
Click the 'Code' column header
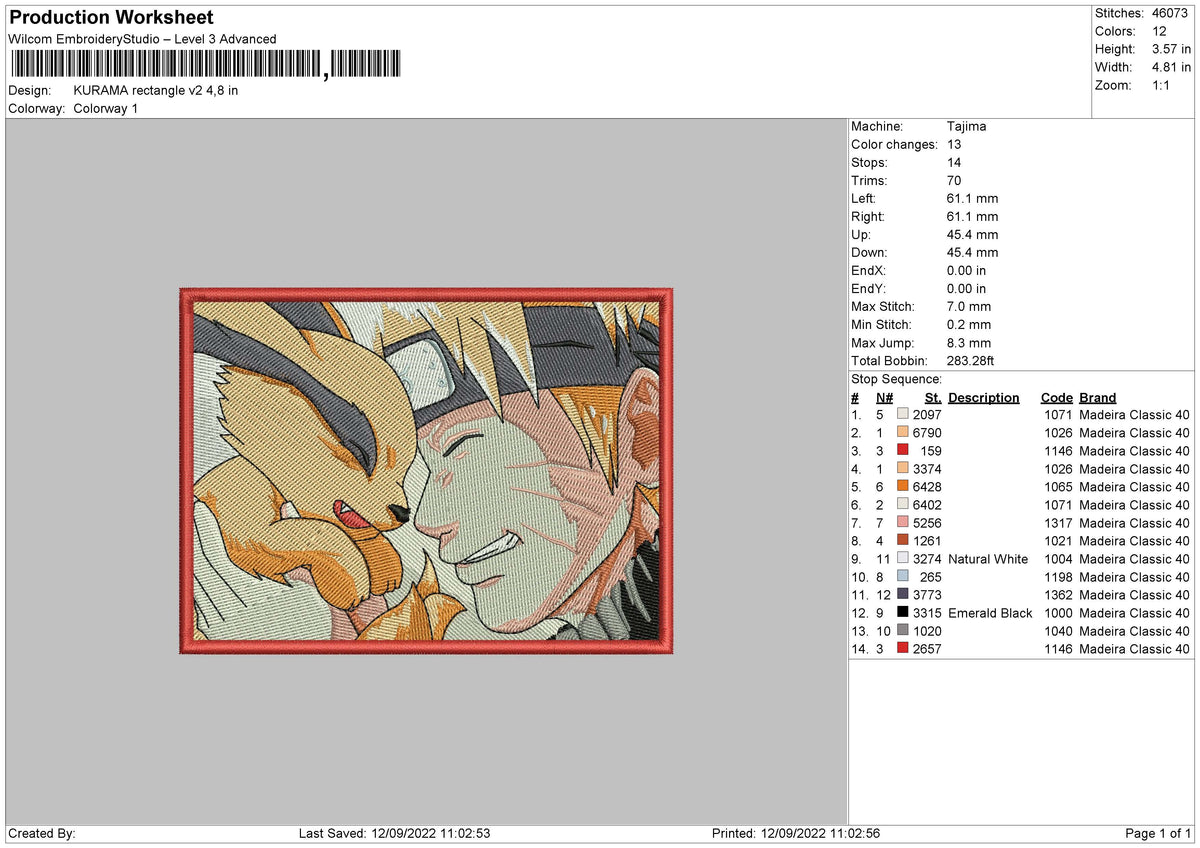(1056, 398)
